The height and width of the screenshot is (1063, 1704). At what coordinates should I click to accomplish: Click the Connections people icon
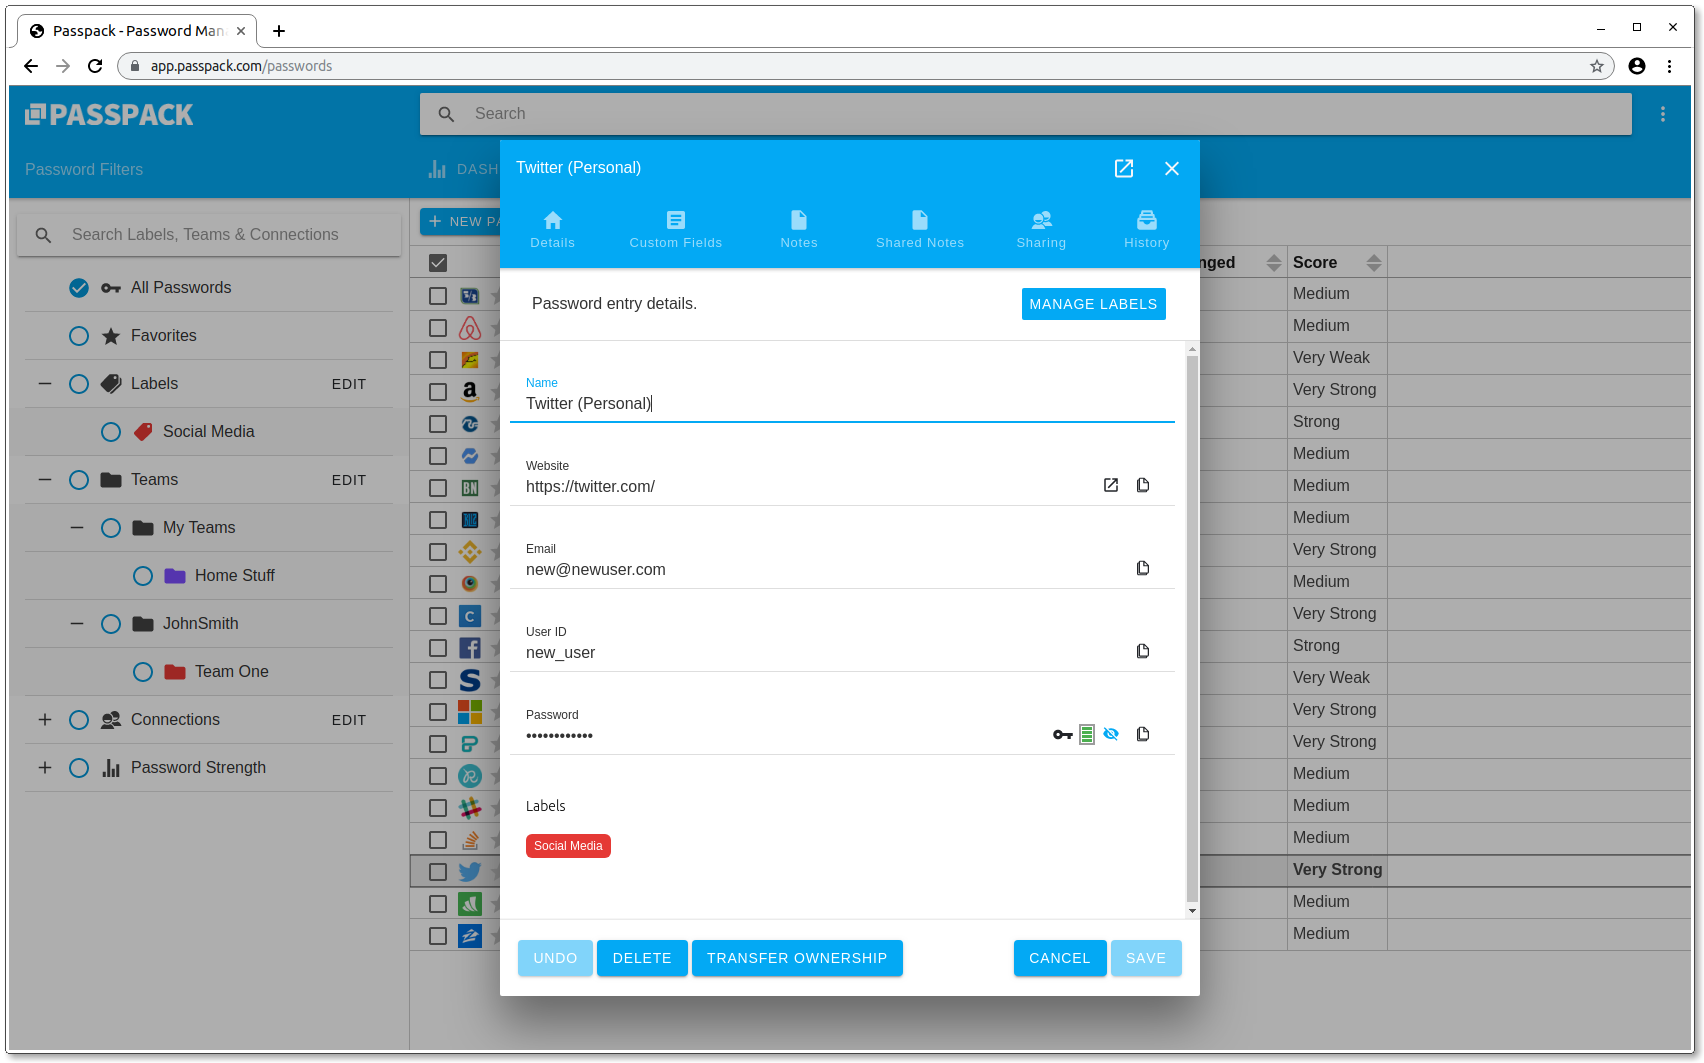[x=111, y=720]
